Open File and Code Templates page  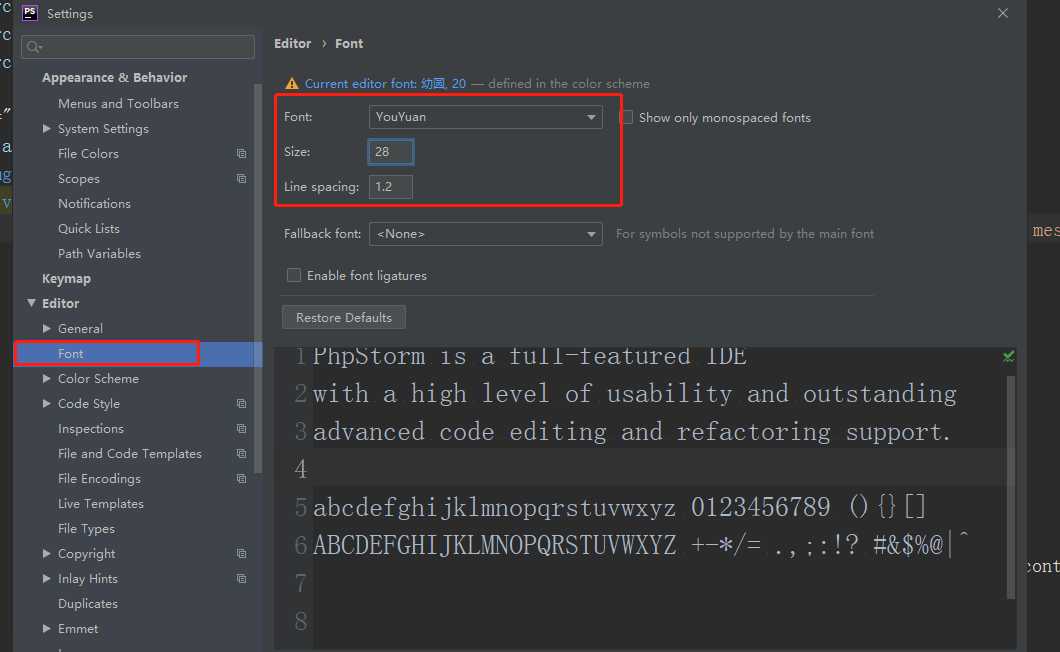click(x=130, y=454)
